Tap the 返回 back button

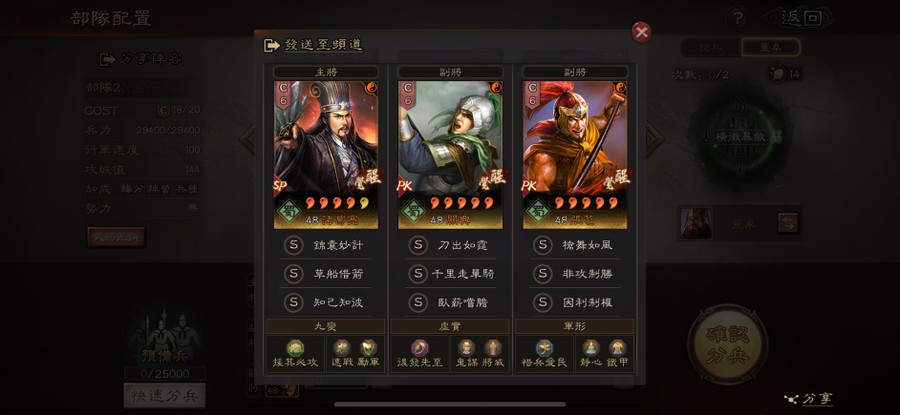click(800, 18)
